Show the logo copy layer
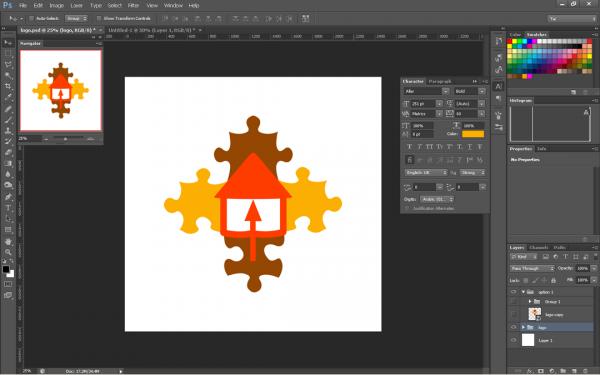600x375 pixels. [514, 315]
